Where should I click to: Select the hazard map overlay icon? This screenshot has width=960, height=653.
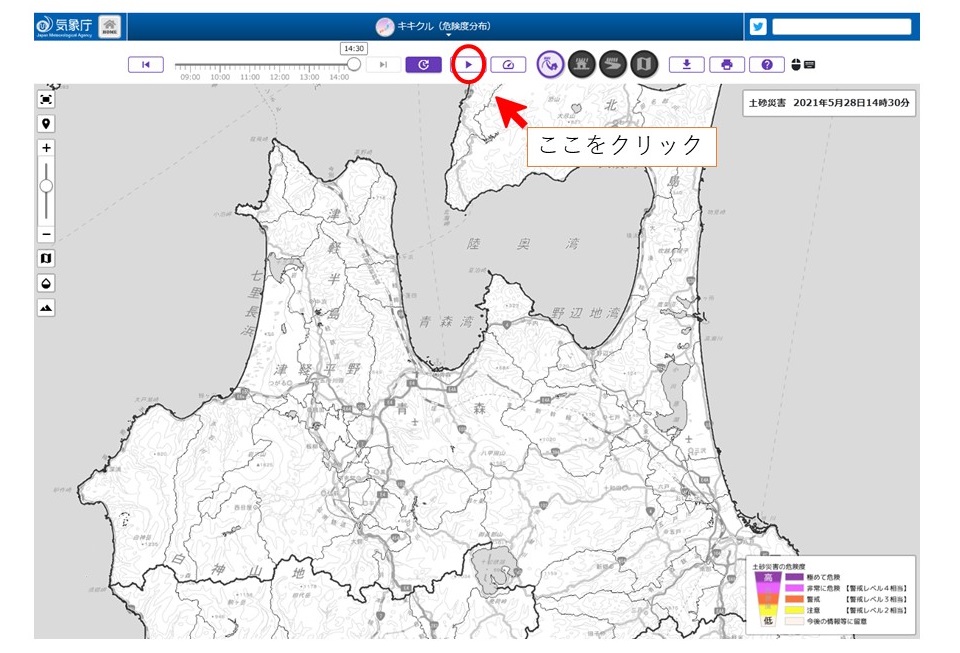coord(644,64)
